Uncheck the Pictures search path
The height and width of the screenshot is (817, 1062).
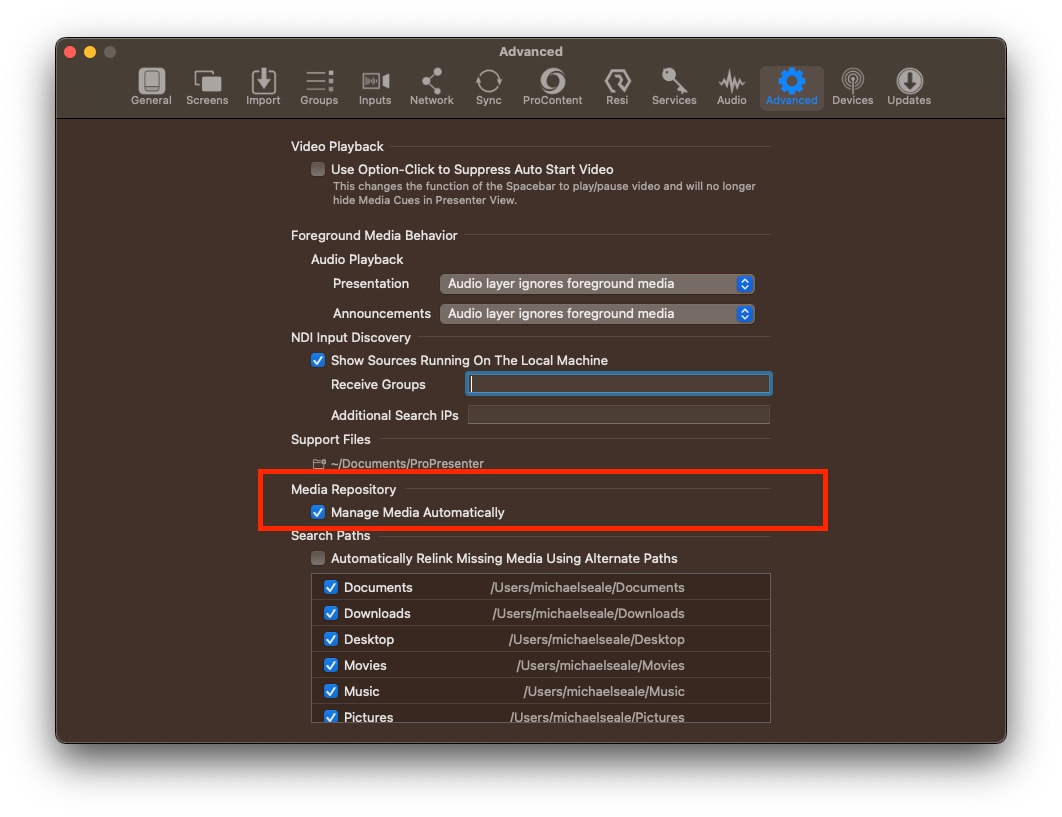click(x=331, y=716)
